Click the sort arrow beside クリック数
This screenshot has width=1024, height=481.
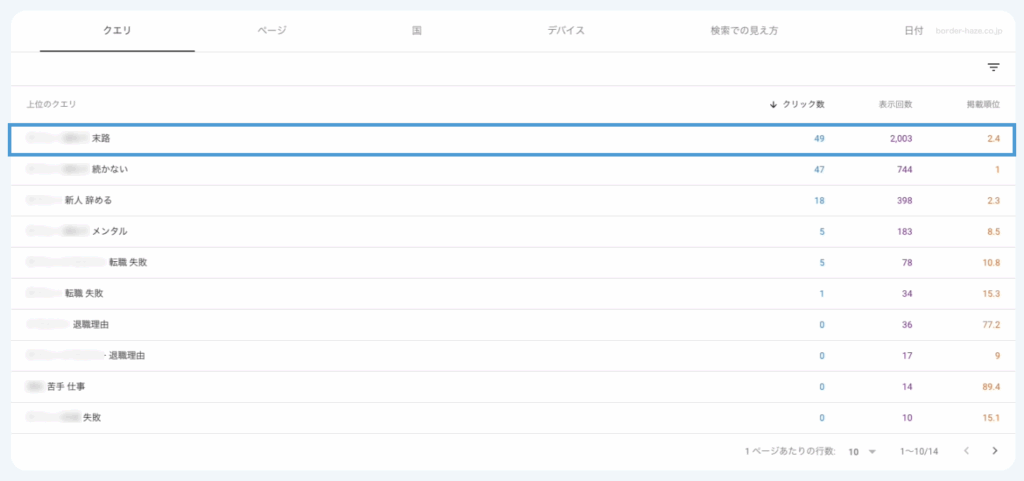click(x=773, y=104)
